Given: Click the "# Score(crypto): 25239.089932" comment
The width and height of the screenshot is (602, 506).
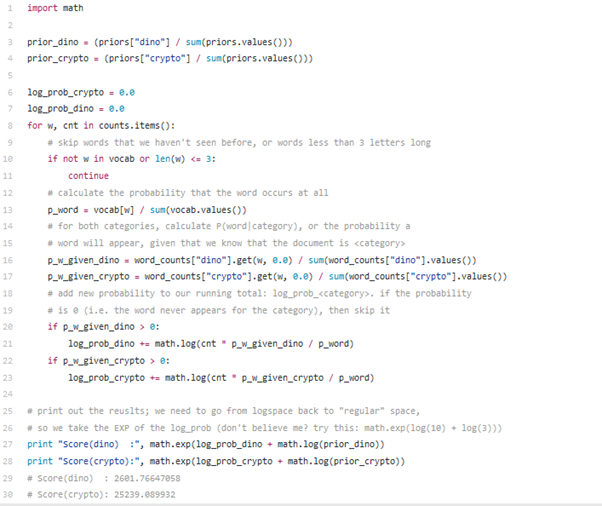Looking at the screenshot, I should tap(103, 495).
